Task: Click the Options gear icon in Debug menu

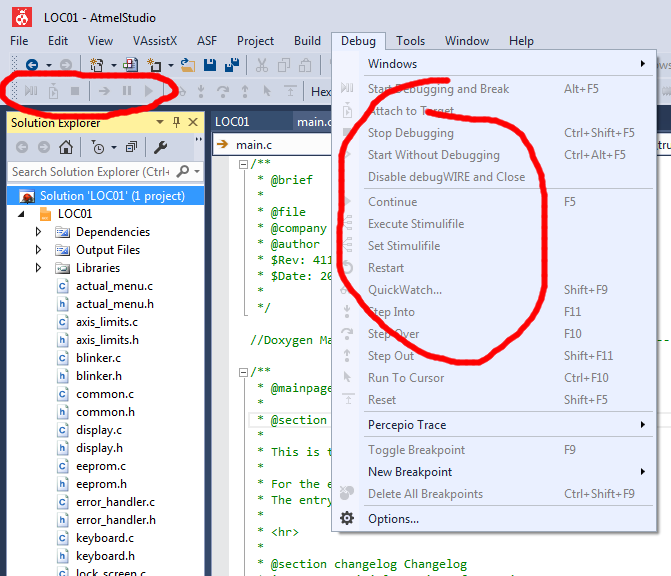Action: coord(347,518)
